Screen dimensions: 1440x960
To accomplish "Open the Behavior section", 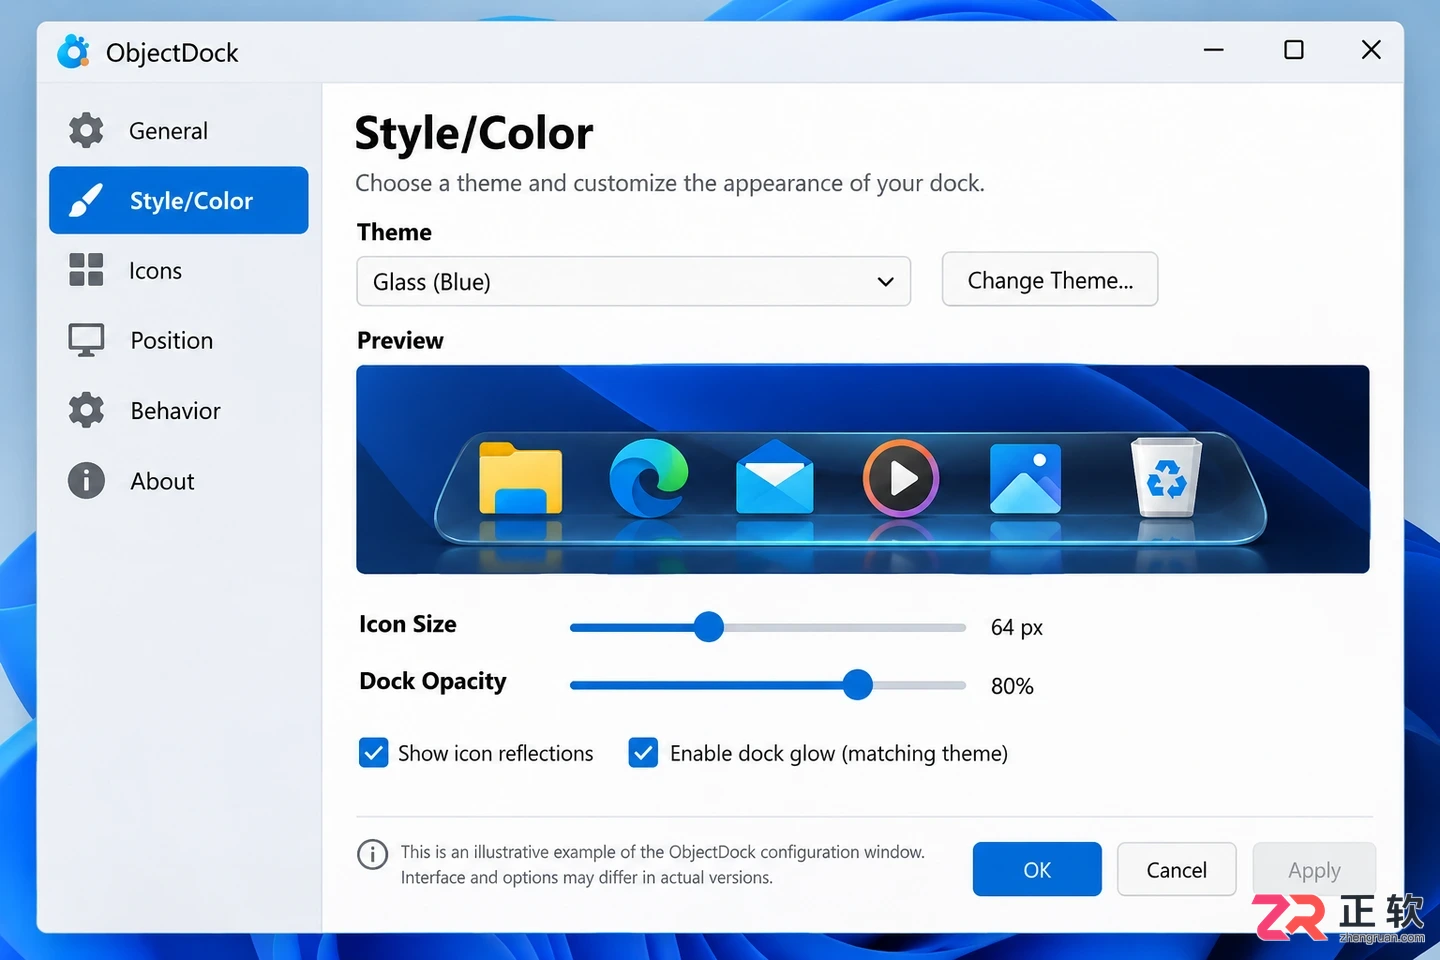I will (179, 410).
